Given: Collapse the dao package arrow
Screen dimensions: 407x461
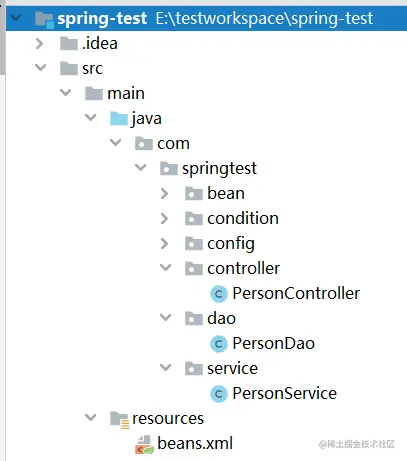Looking at the screenshot, I should (x=165, y=318).
